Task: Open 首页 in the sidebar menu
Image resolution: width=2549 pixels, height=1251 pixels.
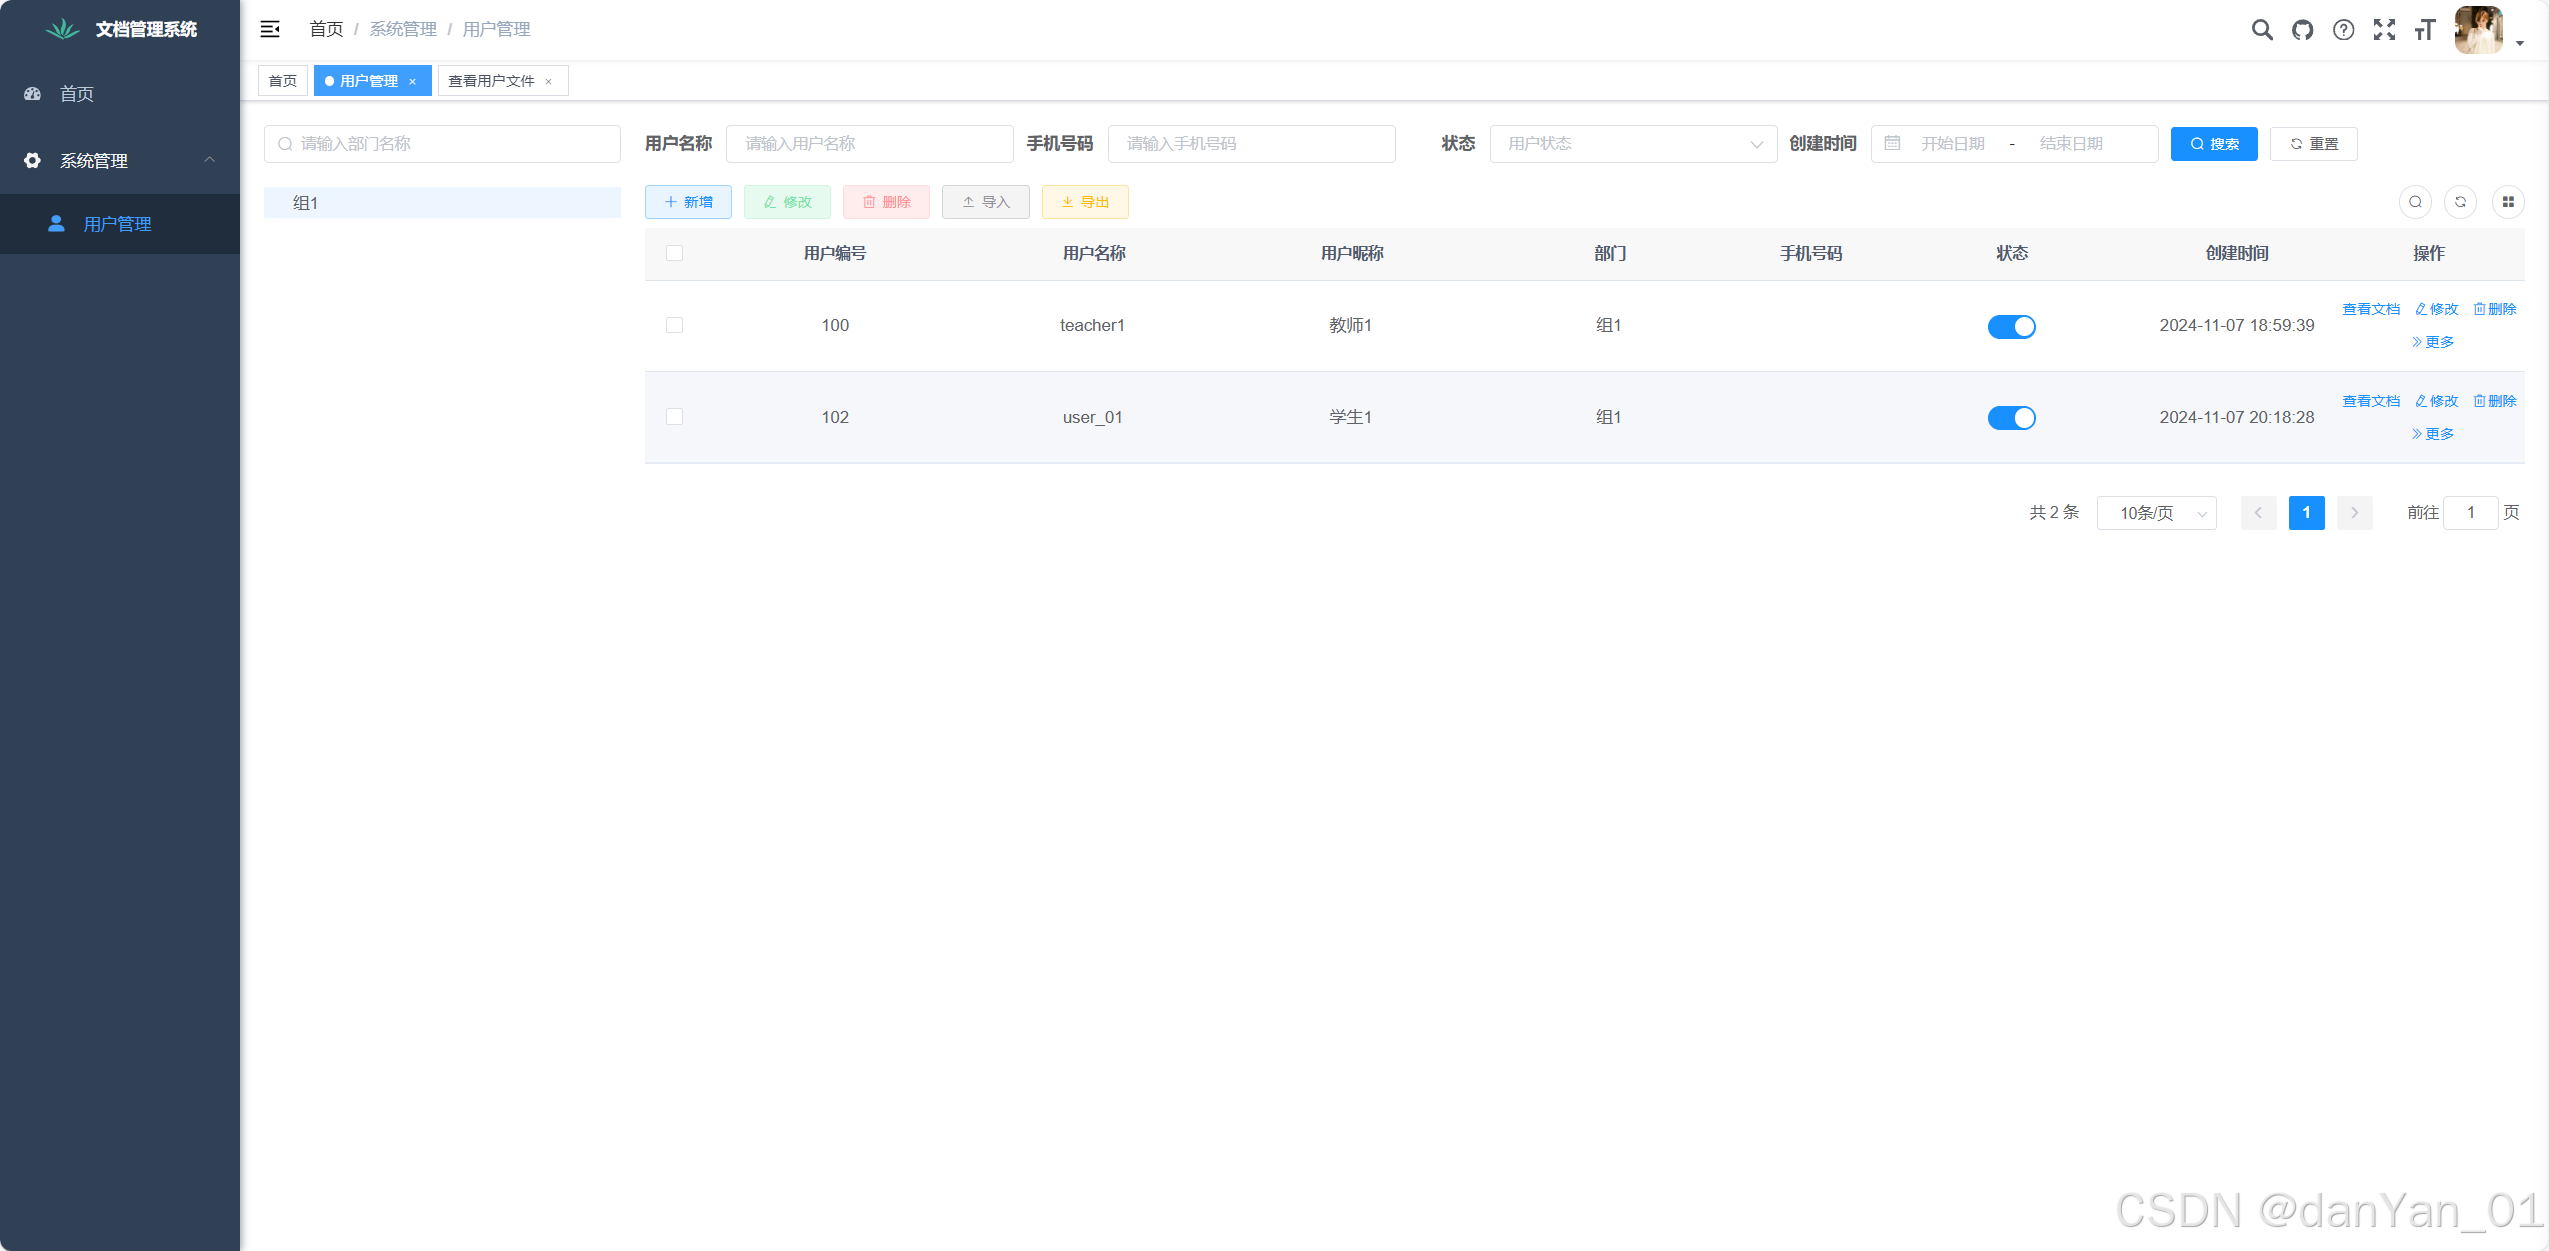Action: pyautogui.click(x=77, y=94)
